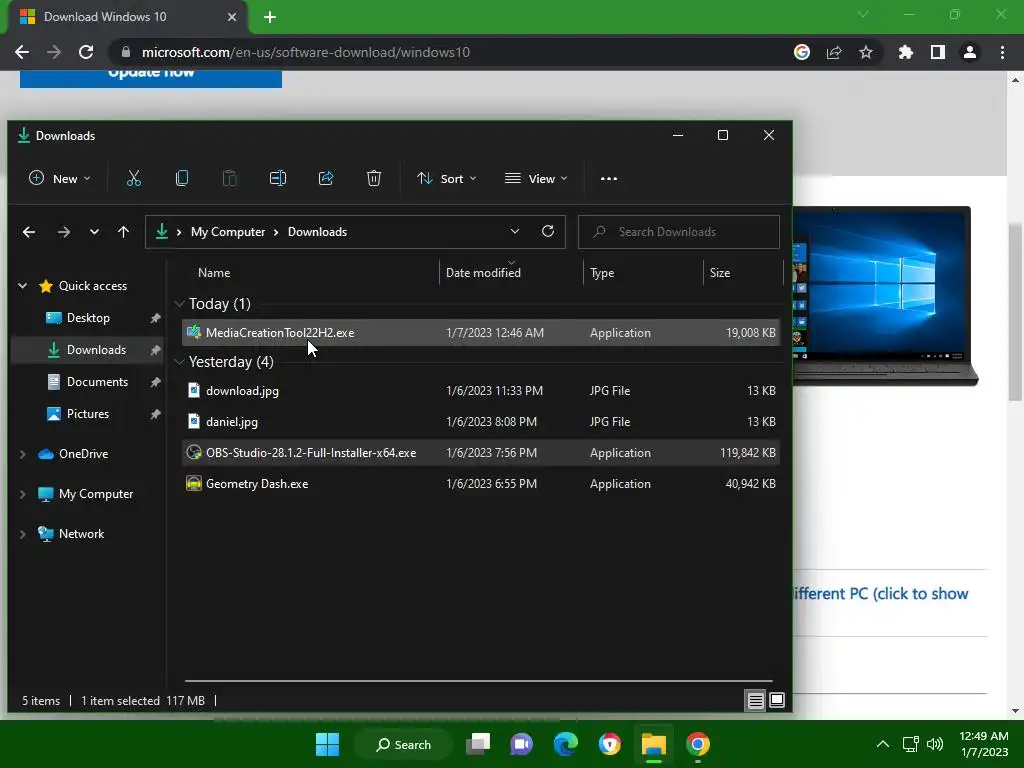The image size is (1024, 768).
Task: Click the Rename icon in Explorer toolbar
Action: tap(278, 178)
